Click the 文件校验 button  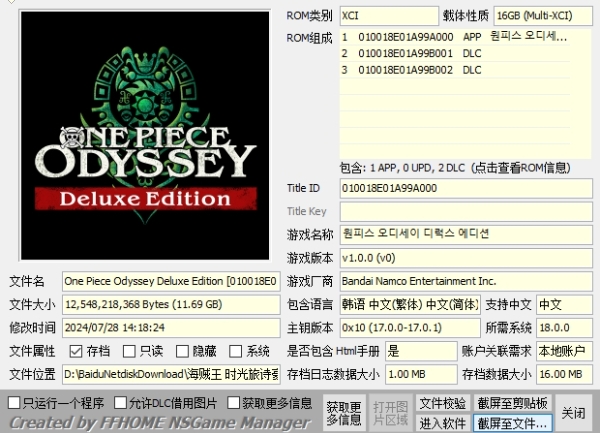pos(442,403)
